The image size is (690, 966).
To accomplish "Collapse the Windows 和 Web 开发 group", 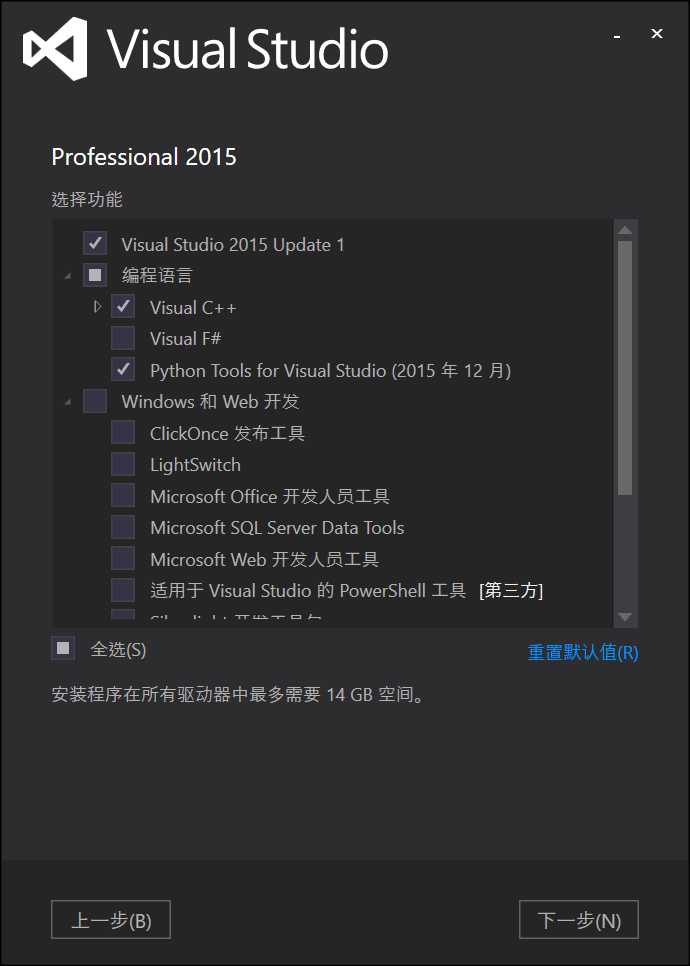I will pos(68,402).
